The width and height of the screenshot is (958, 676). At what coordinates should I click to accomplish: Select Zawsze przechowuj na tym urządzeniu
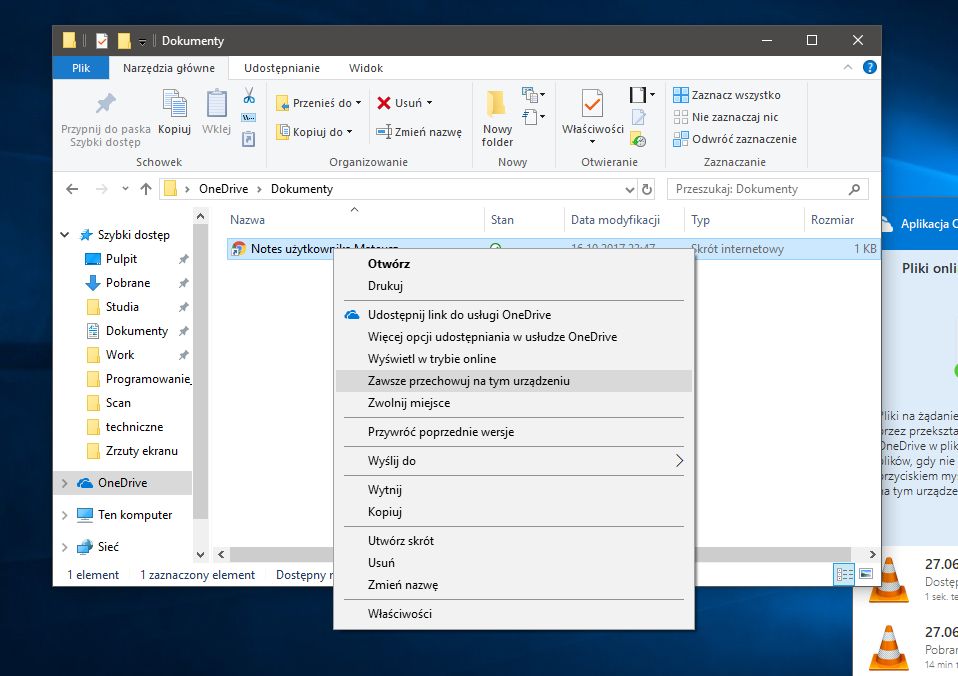pos(468,381)
